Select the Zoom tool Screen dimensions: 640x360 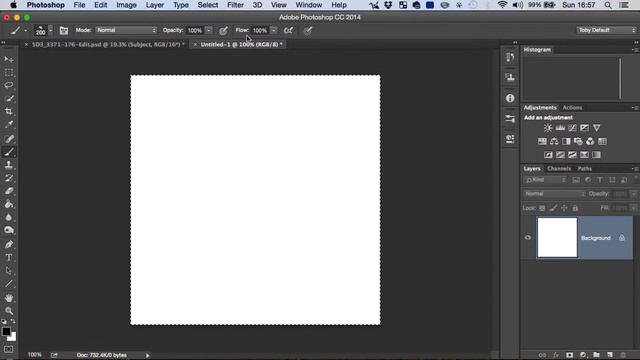tap(9, 311)
